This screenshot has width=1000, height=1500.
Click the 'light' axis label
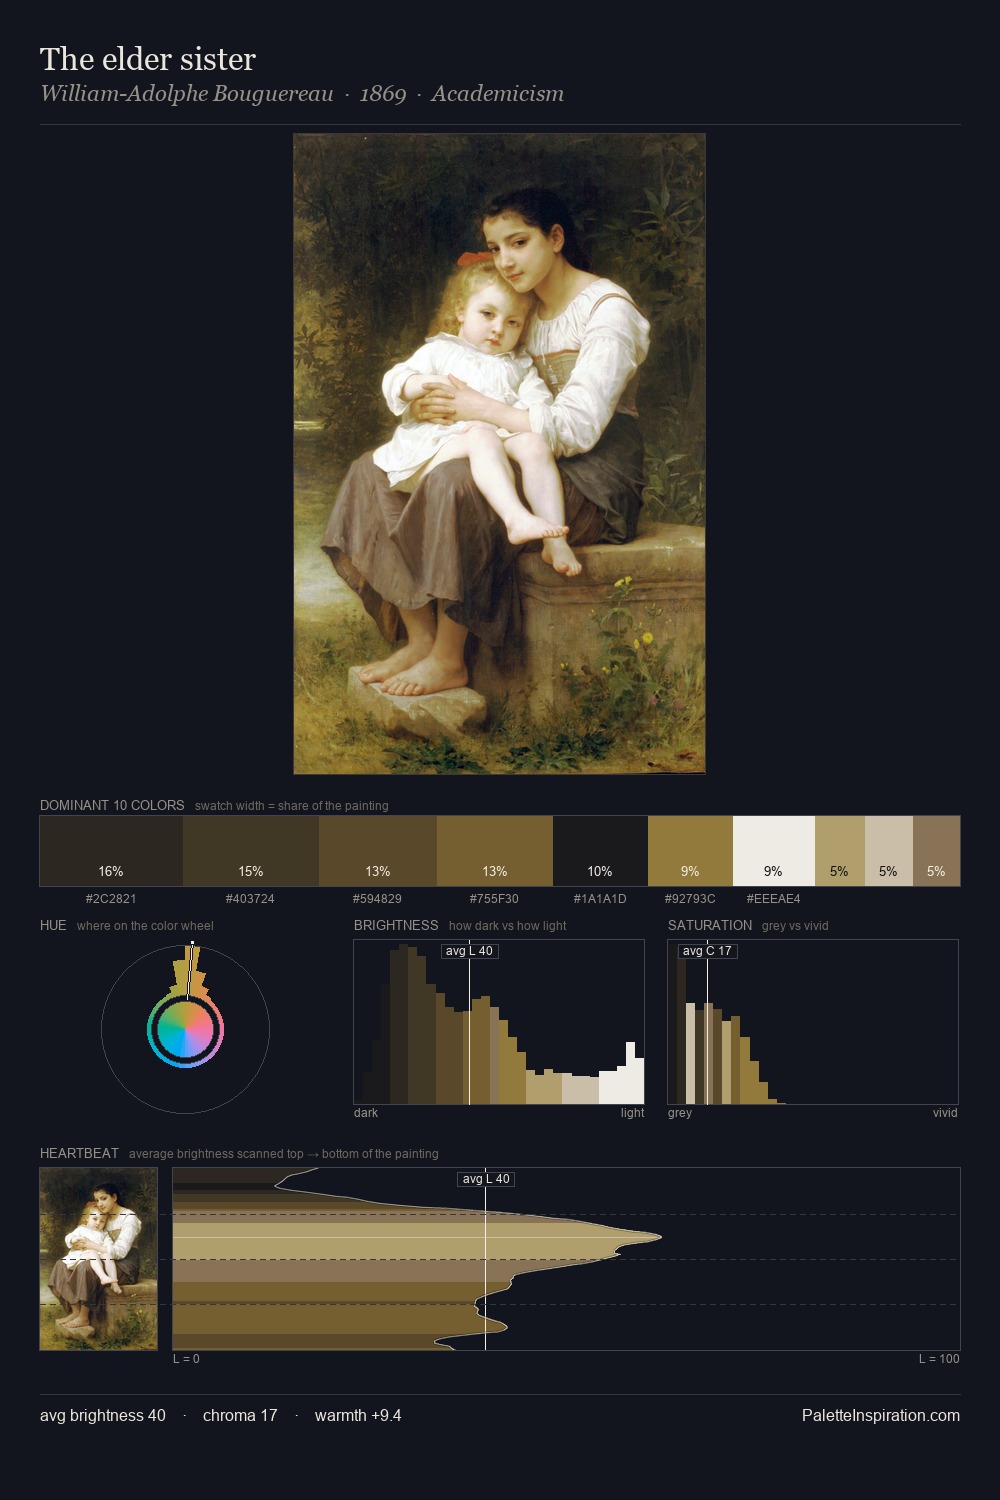(633, 1113)
